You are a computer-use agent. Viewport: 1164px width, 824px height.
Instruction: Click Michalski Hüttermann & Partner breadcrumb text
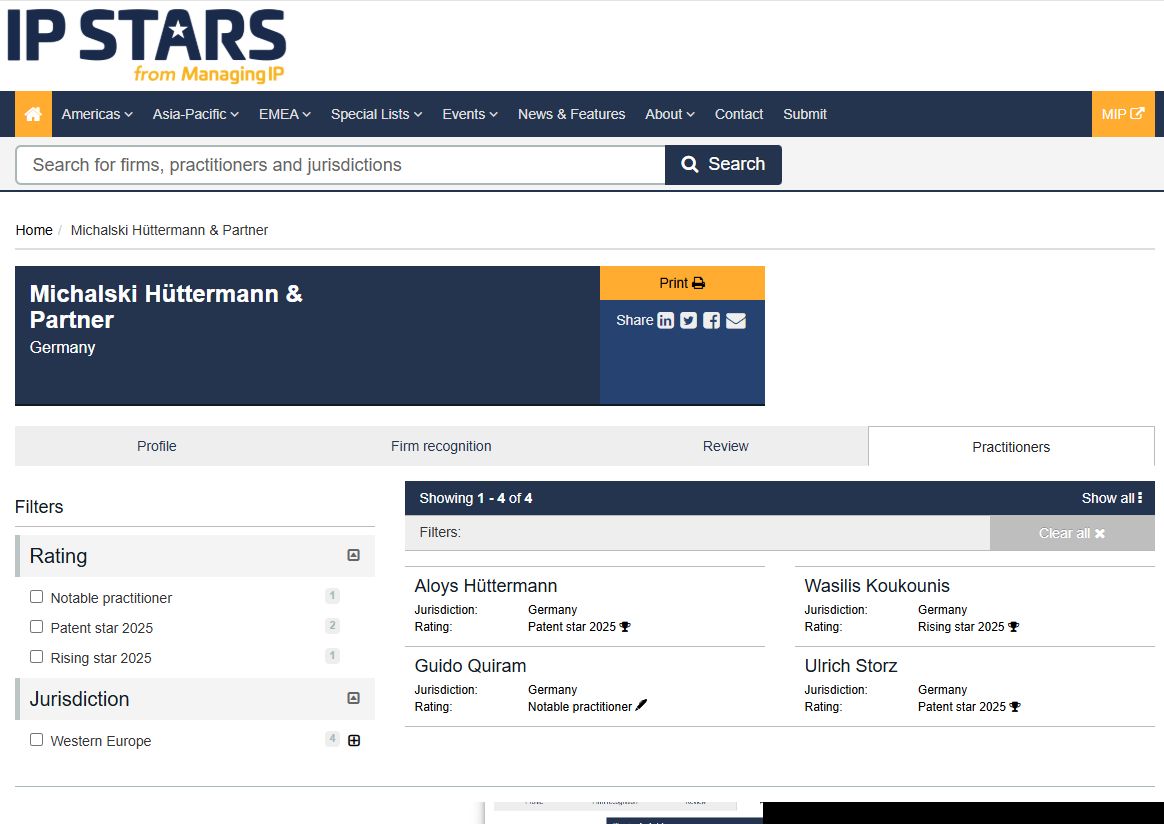click(169, 230)
